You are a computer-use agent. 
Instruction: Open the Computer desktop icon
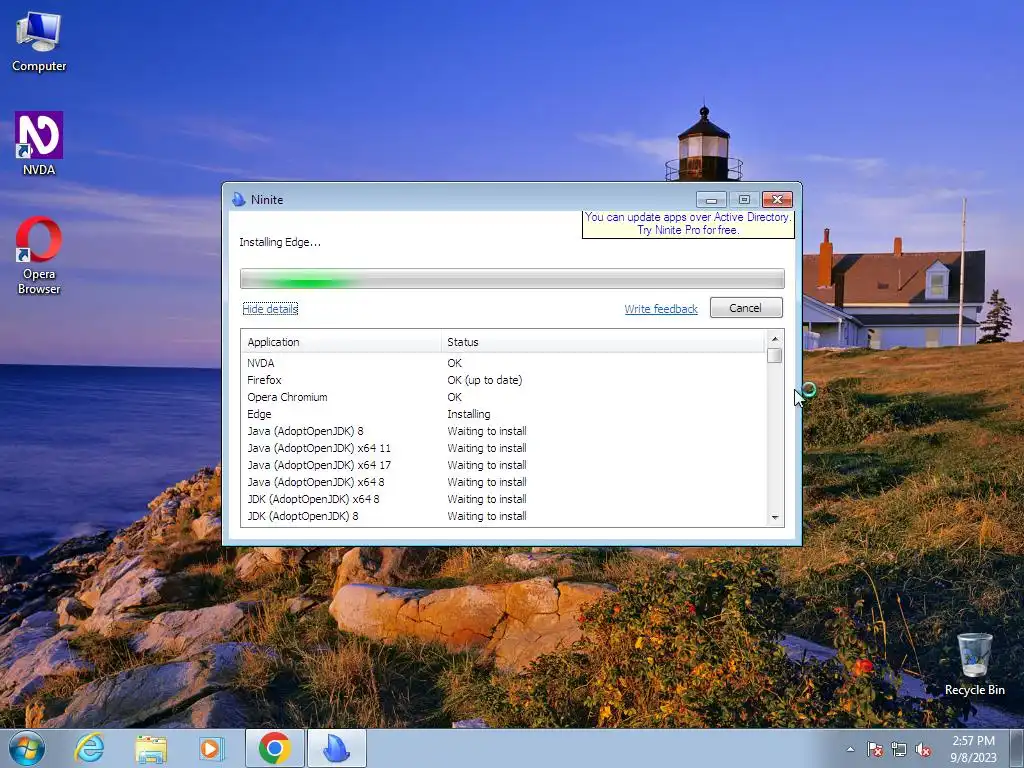[39, 42]
